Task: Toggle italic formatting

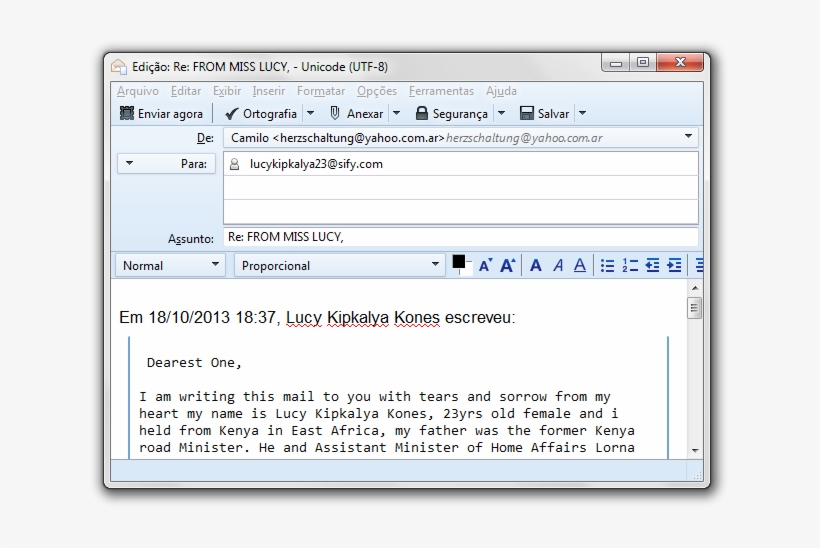Action: click(x=558, y=266)
